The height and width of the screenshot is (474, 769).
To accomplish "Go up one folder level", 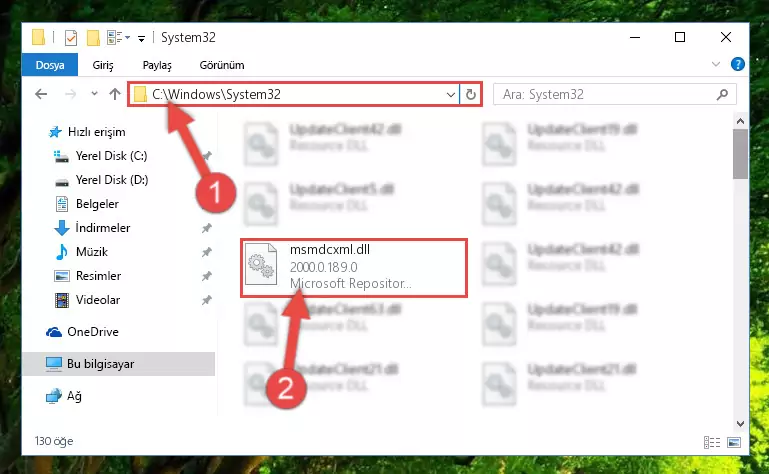I will click(x=115, y=94).
